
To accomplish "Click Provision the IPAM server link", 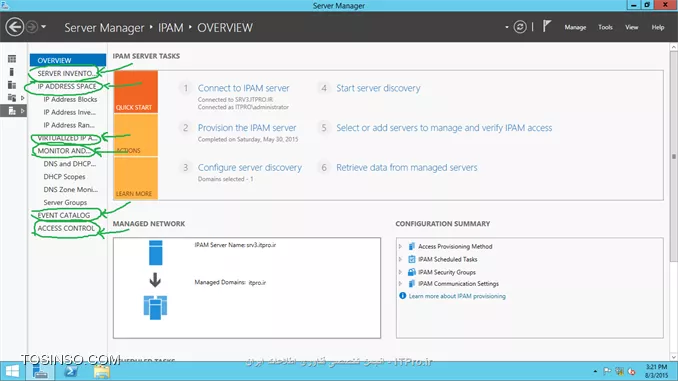I will 247,128.
